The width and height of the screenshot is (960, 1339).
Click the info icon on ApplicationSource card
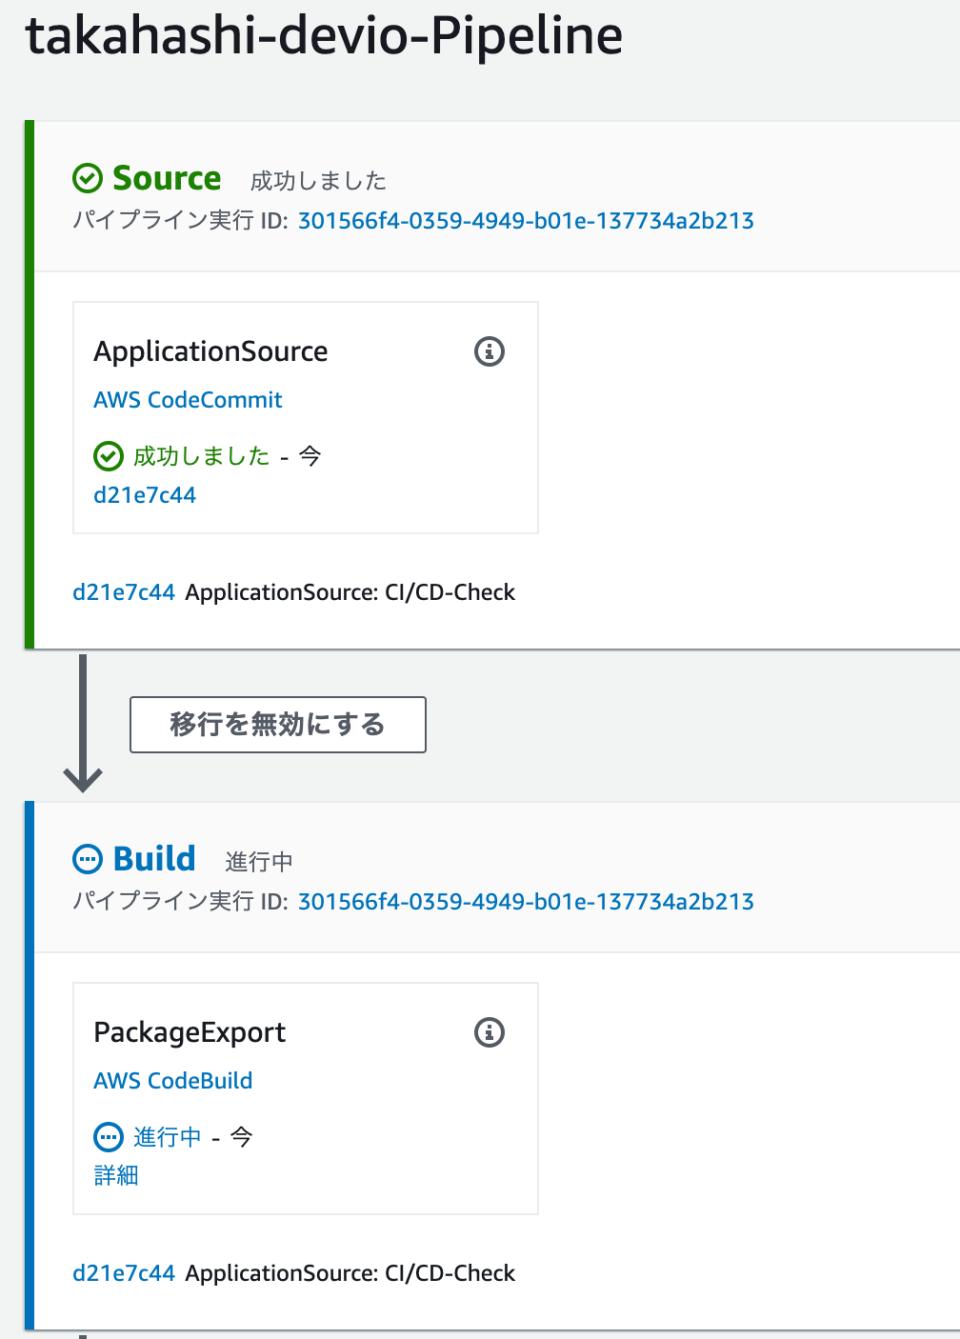489,351
